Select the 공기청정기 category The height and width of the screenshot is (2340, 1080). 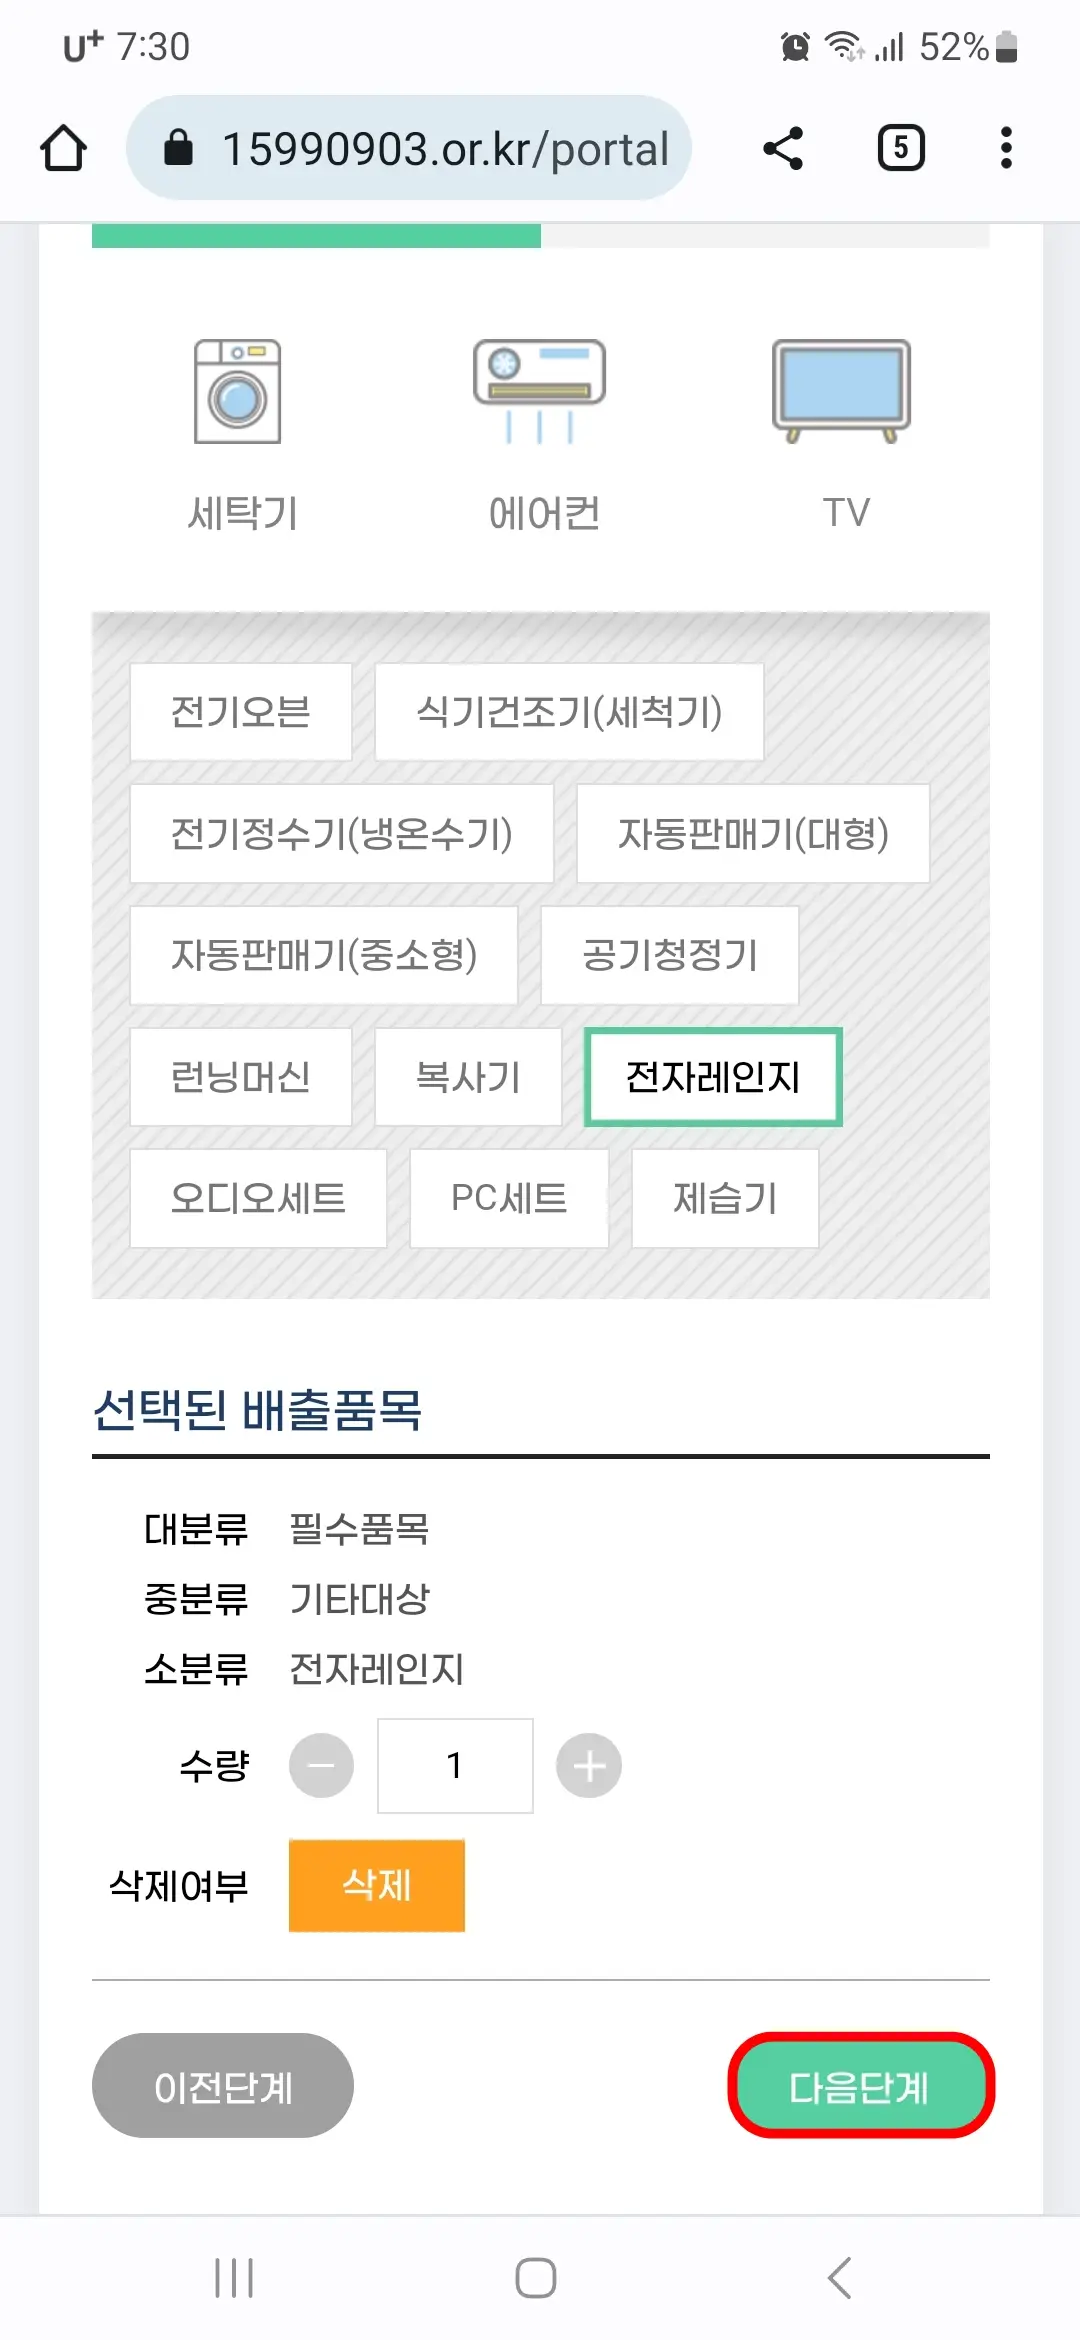click(x=669, y=956)
